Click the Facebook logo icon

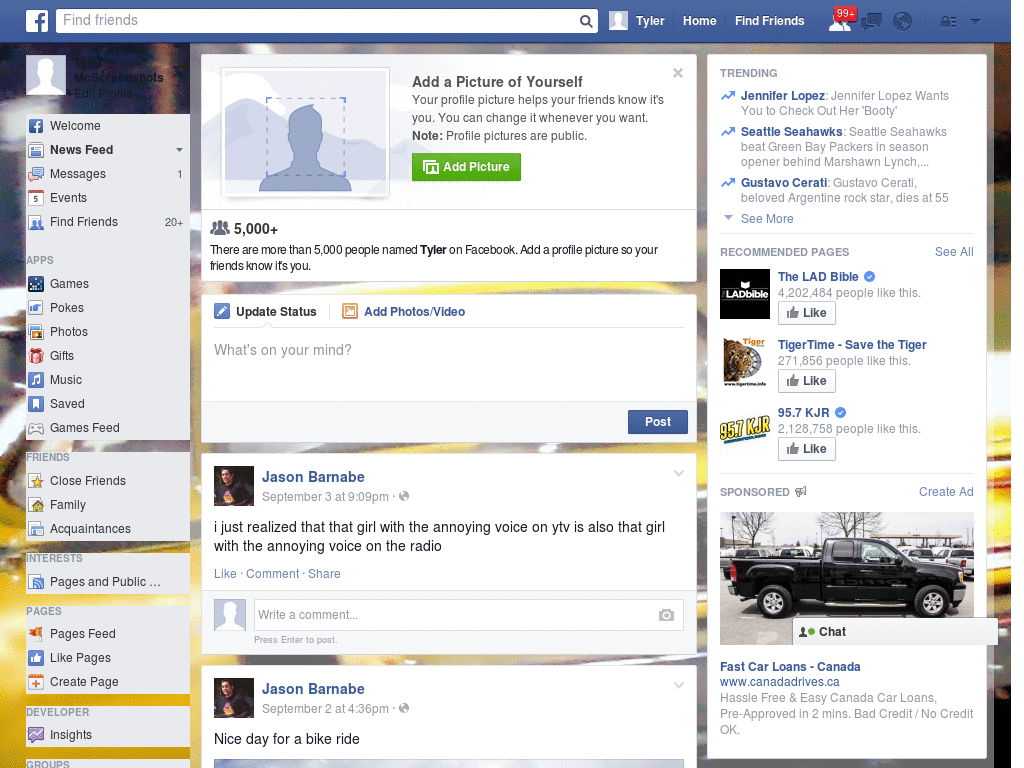[x=37, y=21]
